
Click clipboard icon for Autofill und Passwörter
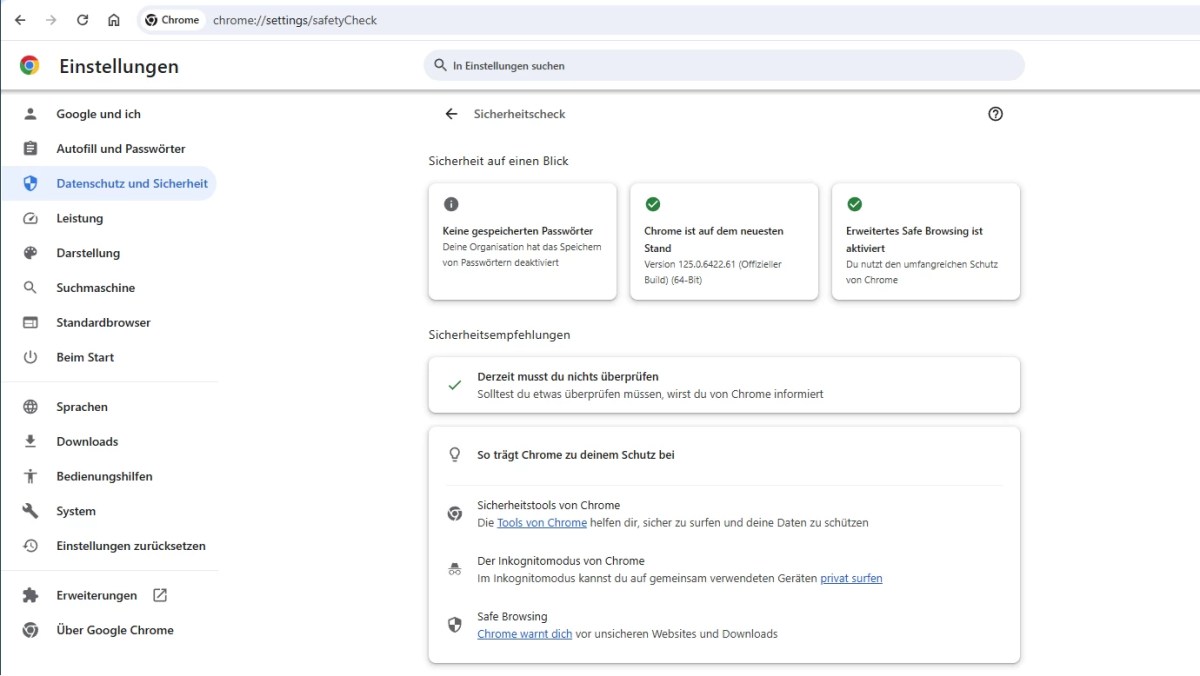[30, 149]
